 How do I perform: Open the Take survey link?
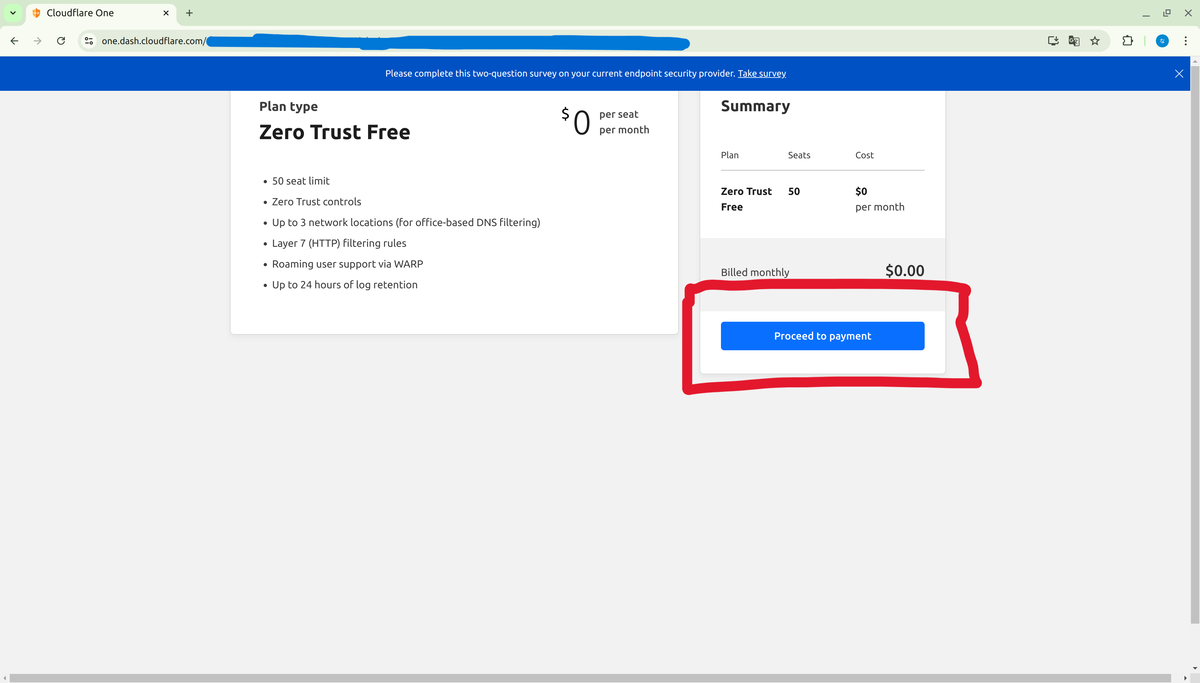tap(762, 74)
